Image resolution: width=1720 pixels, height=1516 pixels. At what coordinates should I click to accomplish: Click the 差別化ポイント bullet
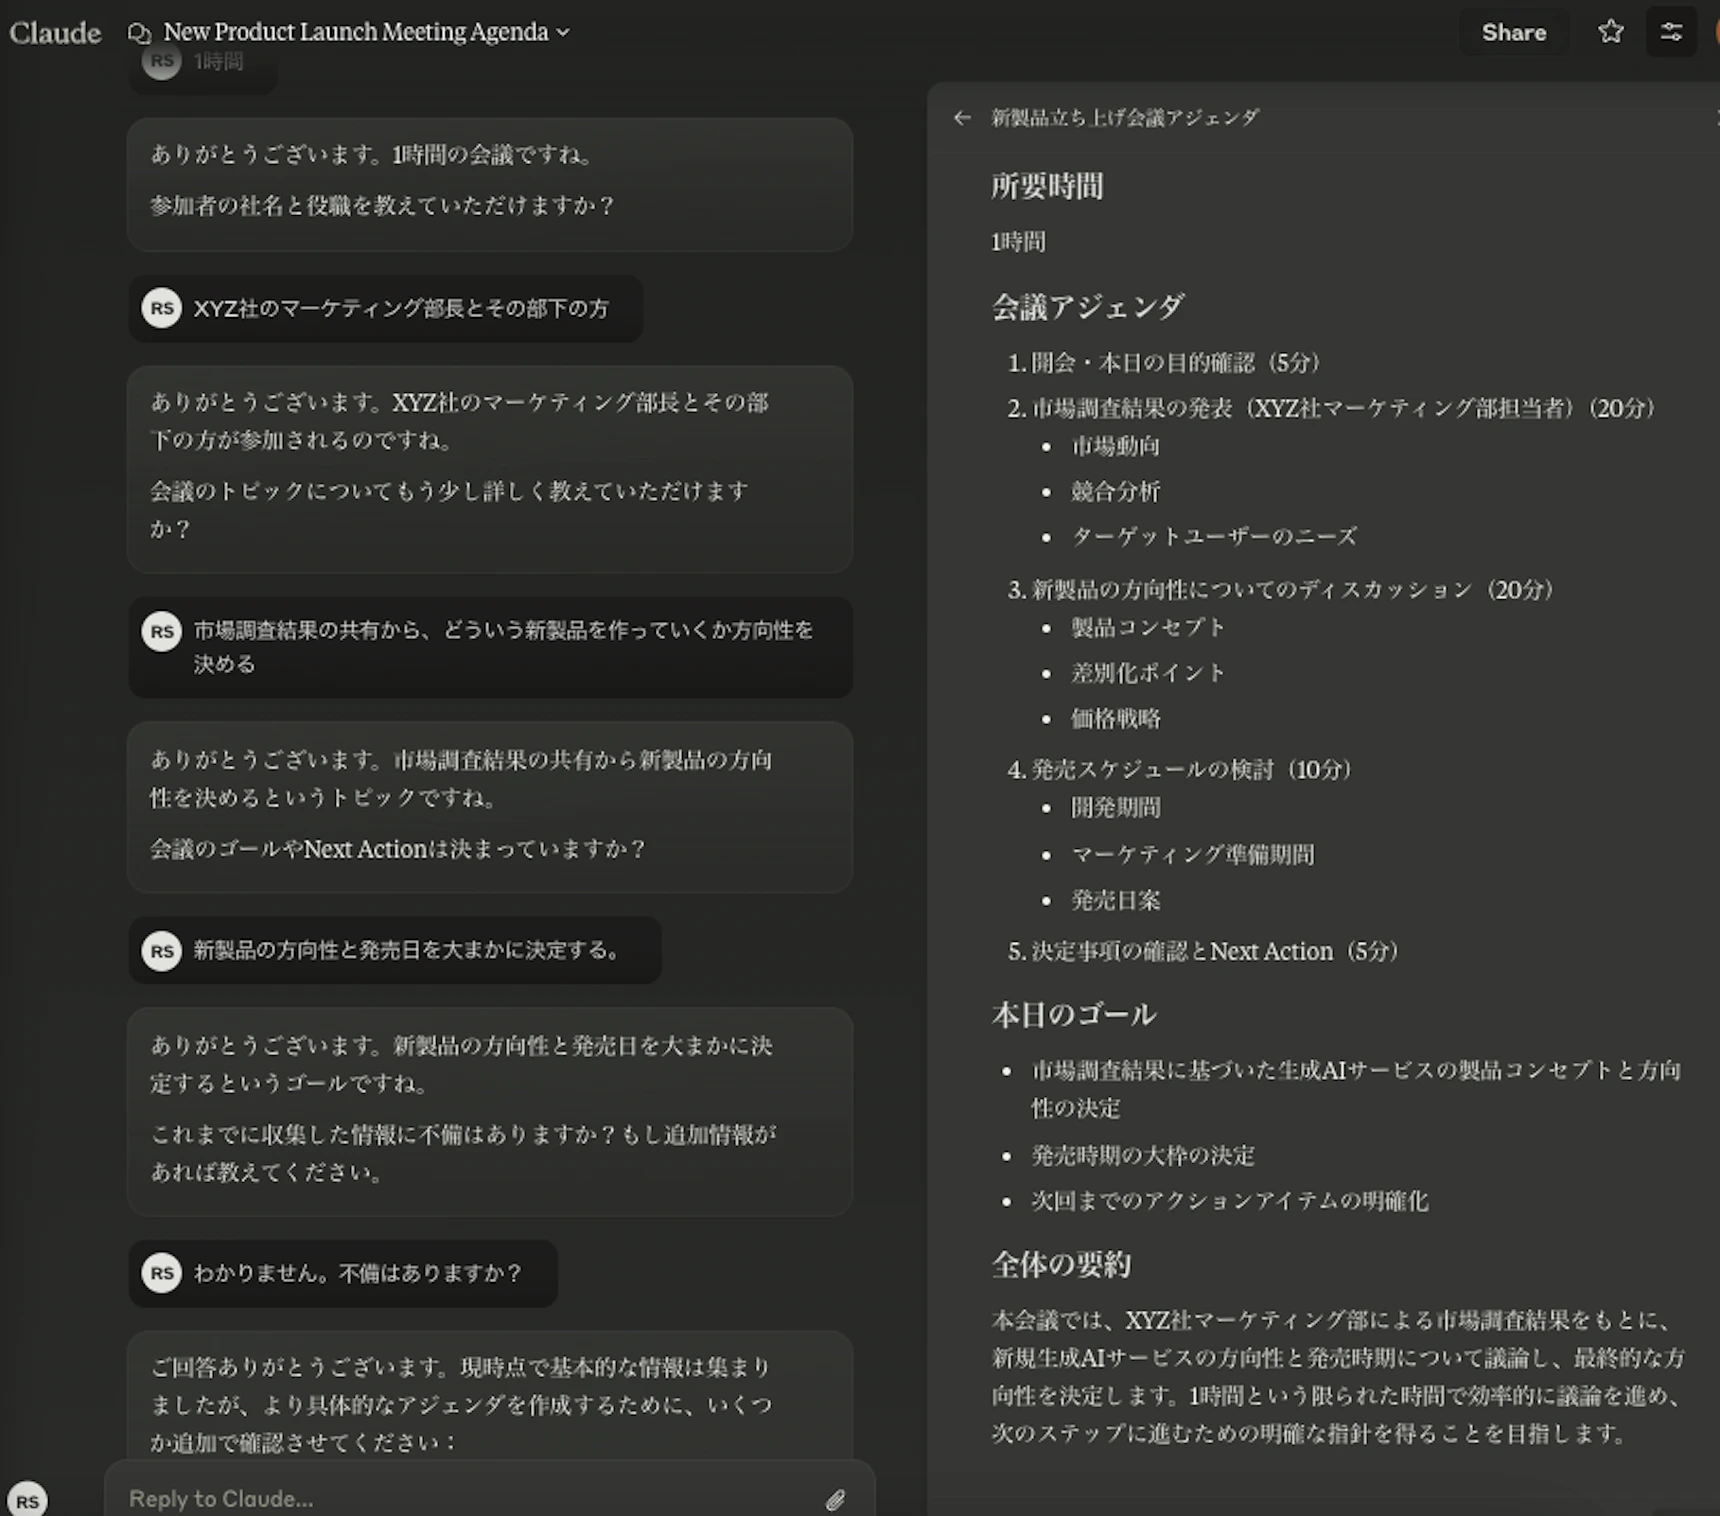(1148, 672)
